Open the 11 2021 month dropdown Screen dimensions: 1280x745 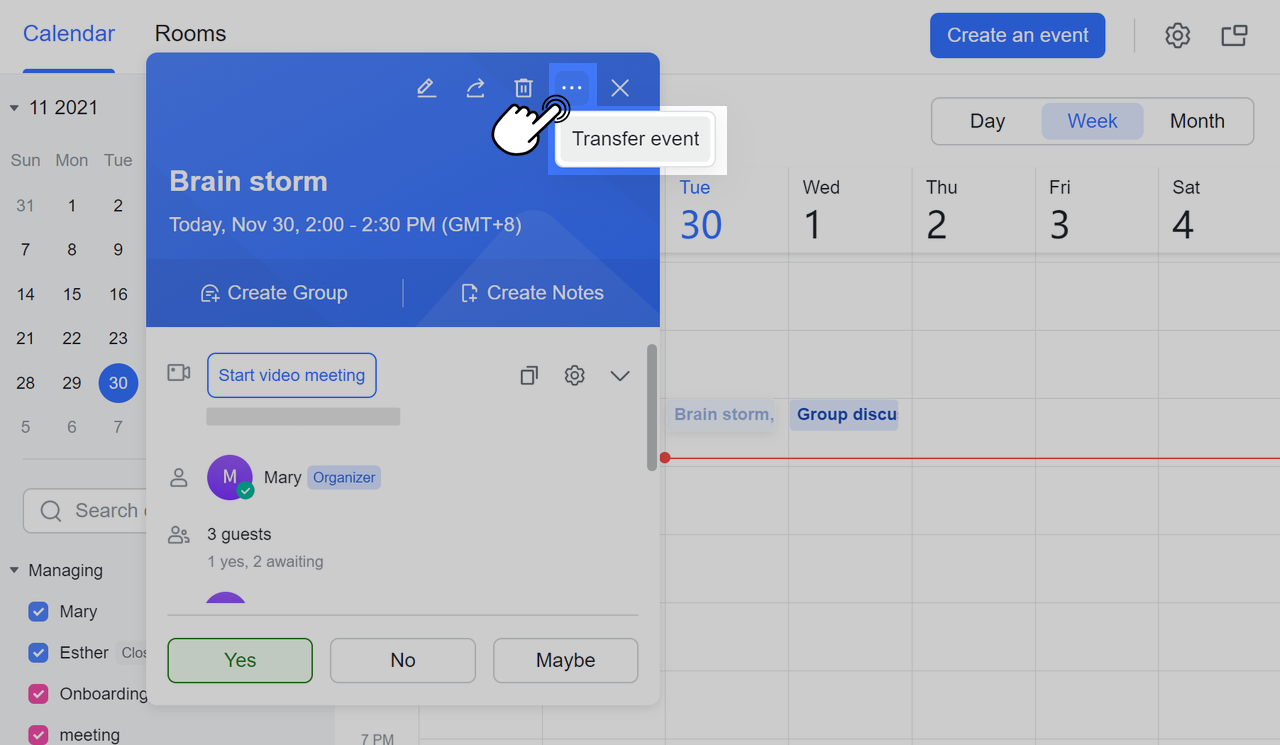pos(15,108)
